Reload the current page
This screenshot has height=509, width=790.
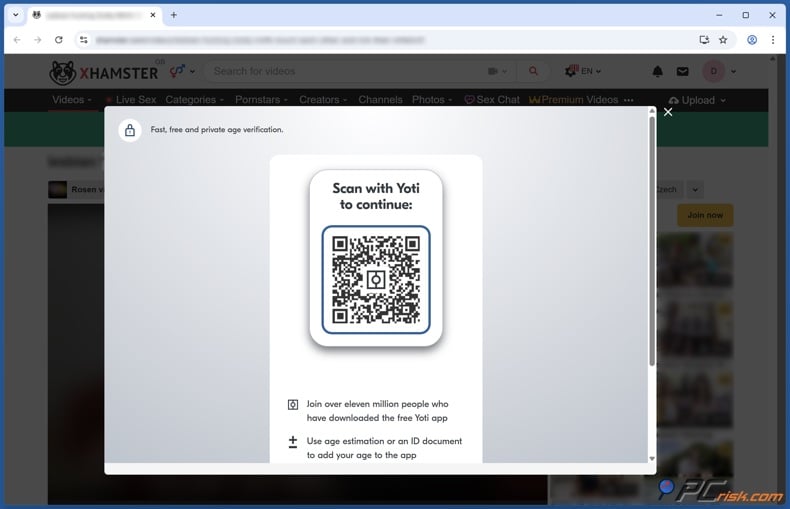(59, 40)
